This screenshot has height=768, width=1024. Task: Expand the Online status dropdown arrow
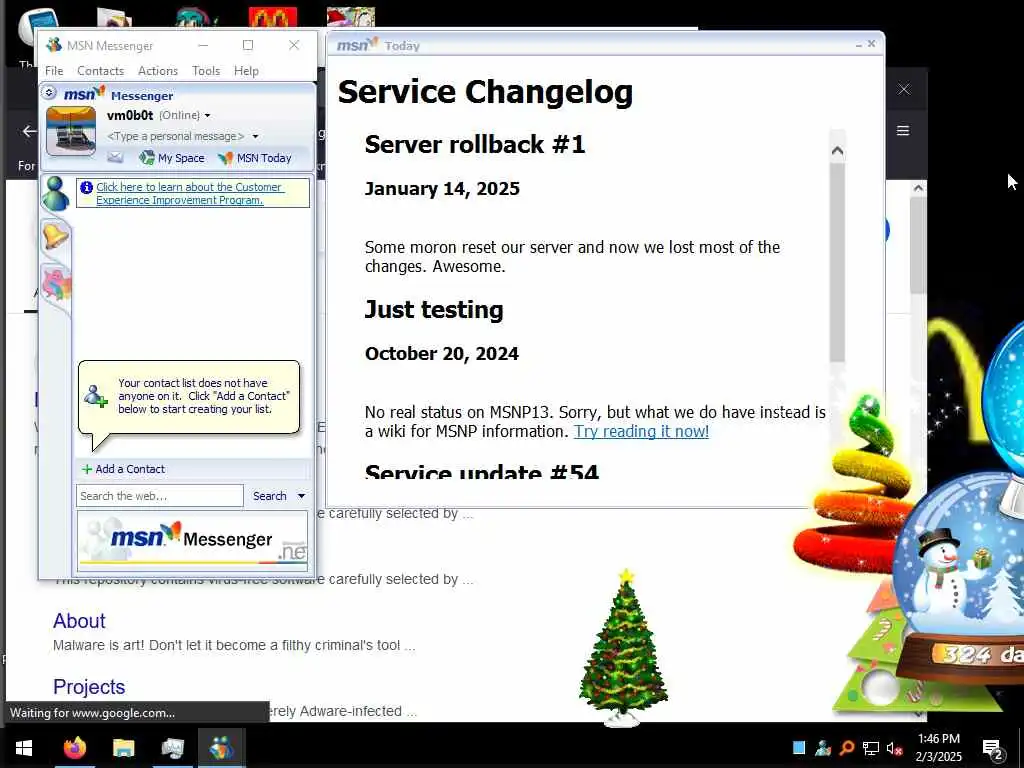coord(208,116)
